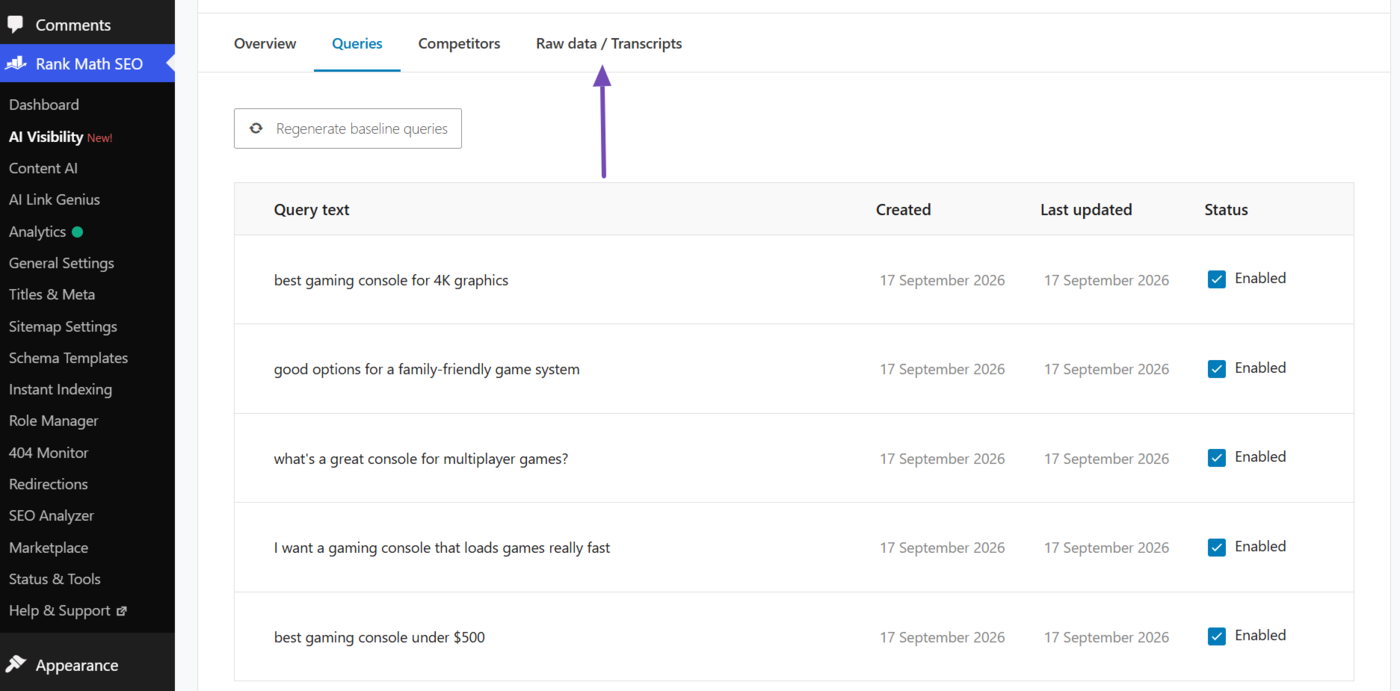Open General Settings

(x=61, y=263)
